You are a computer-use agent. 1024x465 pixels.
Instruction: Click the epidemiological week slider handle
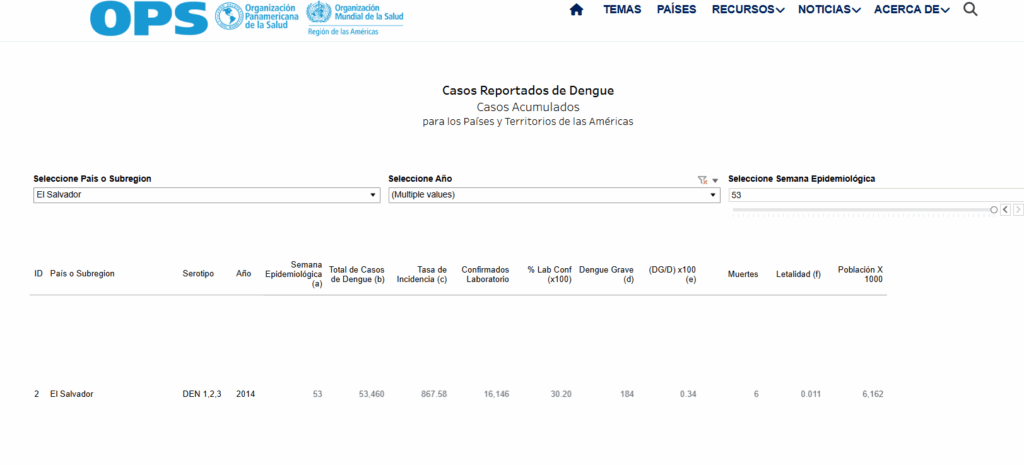[x=993, y=210]
